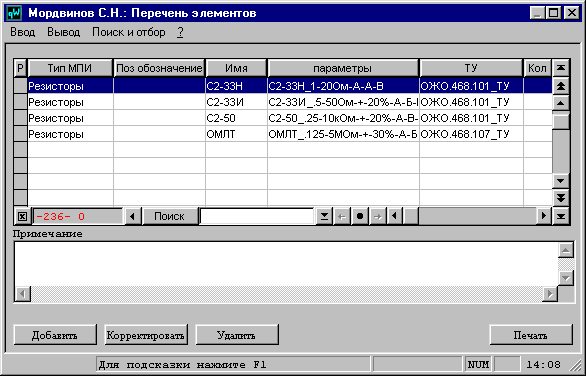Toggle row selector of ОМЛТ row
Screen dimensions: 586x376
(x=21, y=134)
